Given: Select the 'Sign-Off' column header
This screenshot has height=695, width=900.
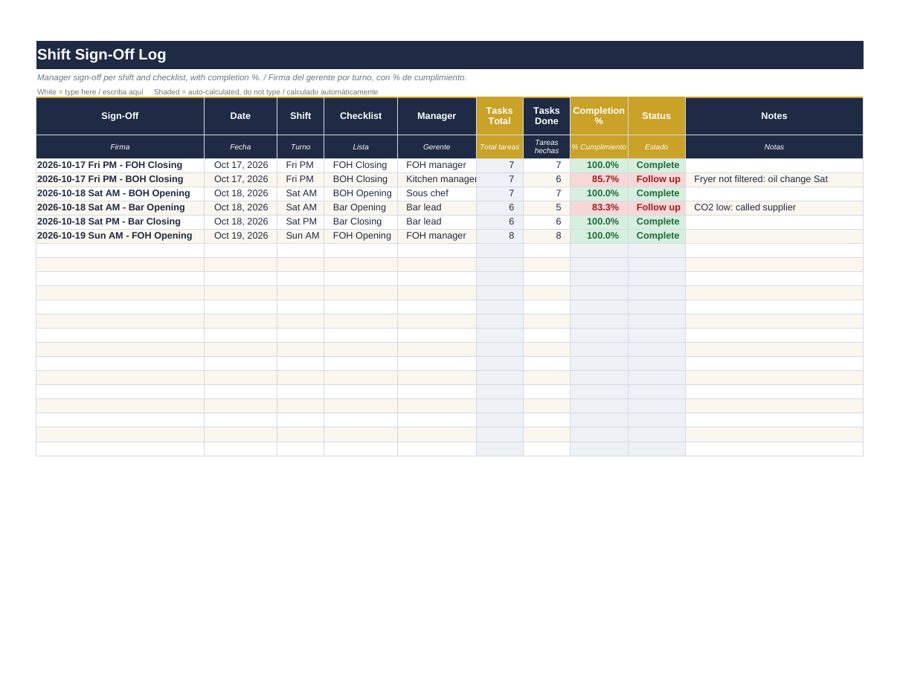Looking at the screenshot, I should pyautogui.click(x=120, y=116).
